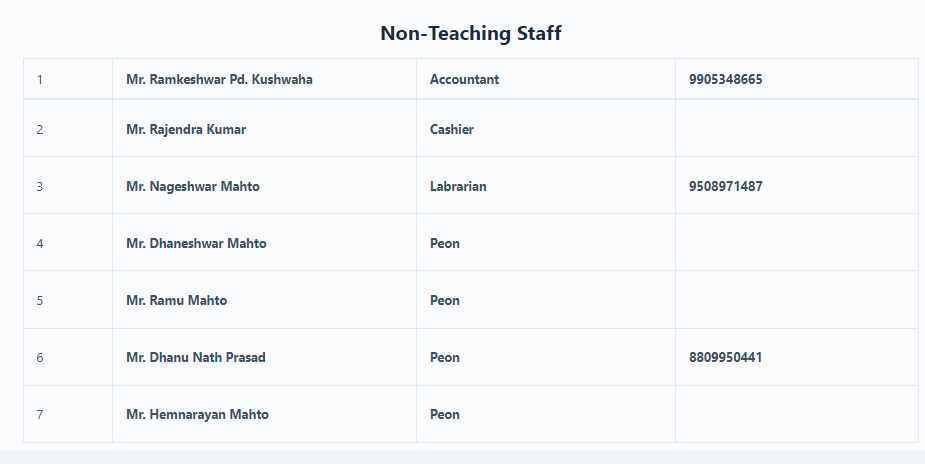Click Peon designation beside Dhaneshwar Mahto
Screen dimensions: 925x464
coord(445,244)
